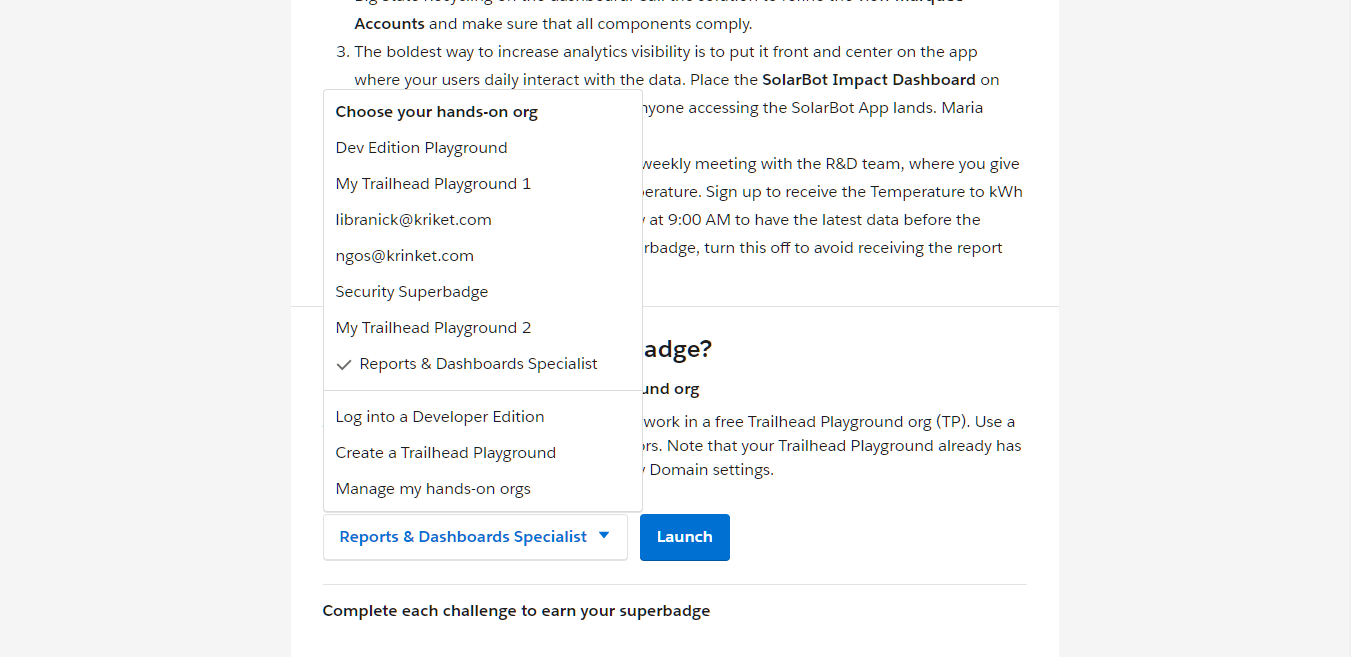Open Manage my hands-on orgs

click(x=433, y=489)
